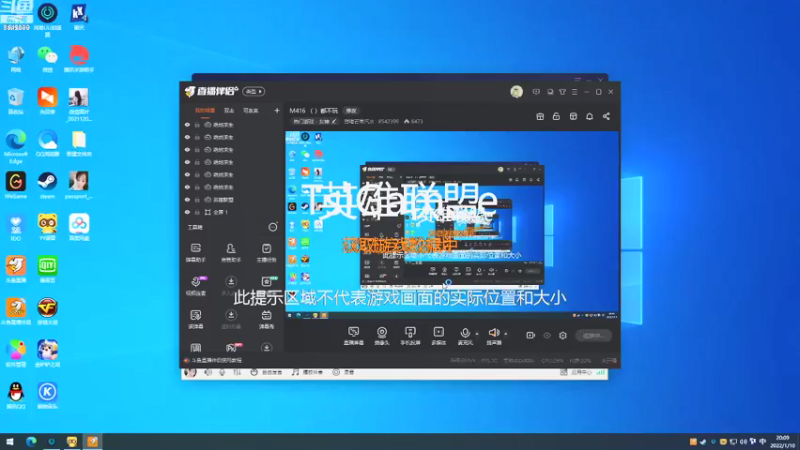Click the mixer sliders icon in the rear window
Image resolution: width=800 pixels, height=450 pixels.
[237, 372]
